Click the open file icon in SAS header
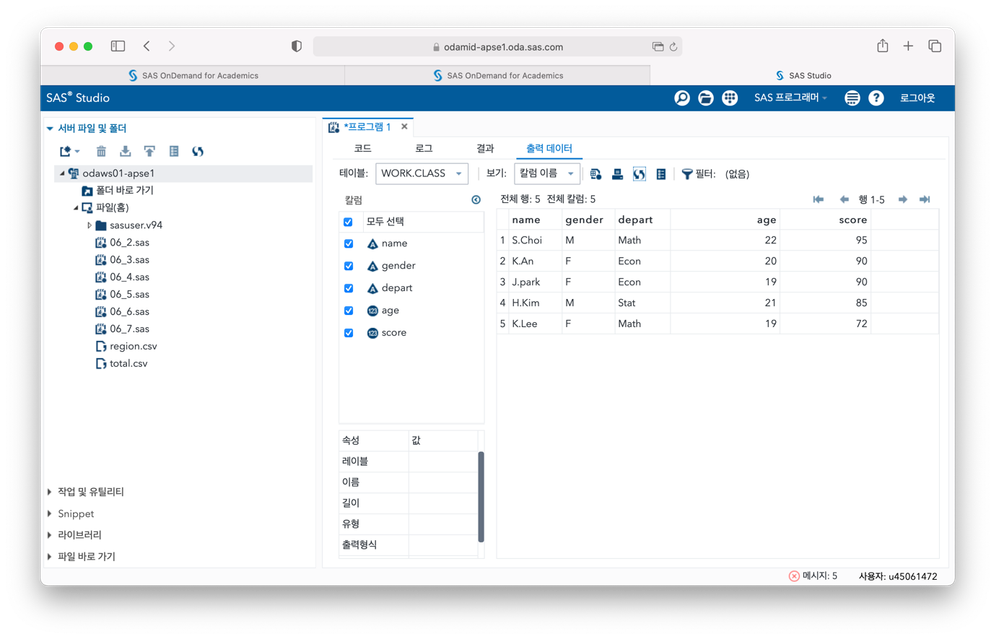The width and height of the screenshot is (999, 642). 705,98
